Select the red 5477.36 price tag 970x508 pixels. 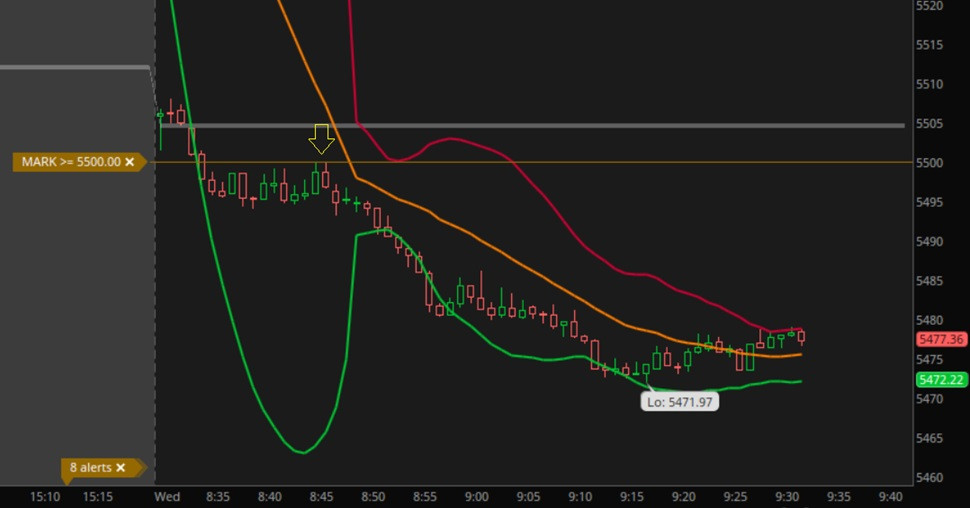point(941,339)
